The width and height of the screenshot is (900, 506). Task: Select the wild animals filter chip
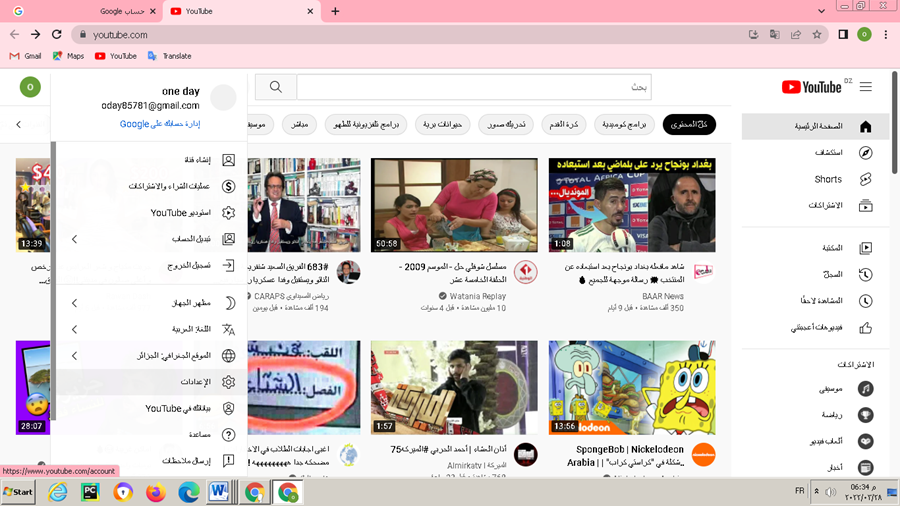click(443, 124)
